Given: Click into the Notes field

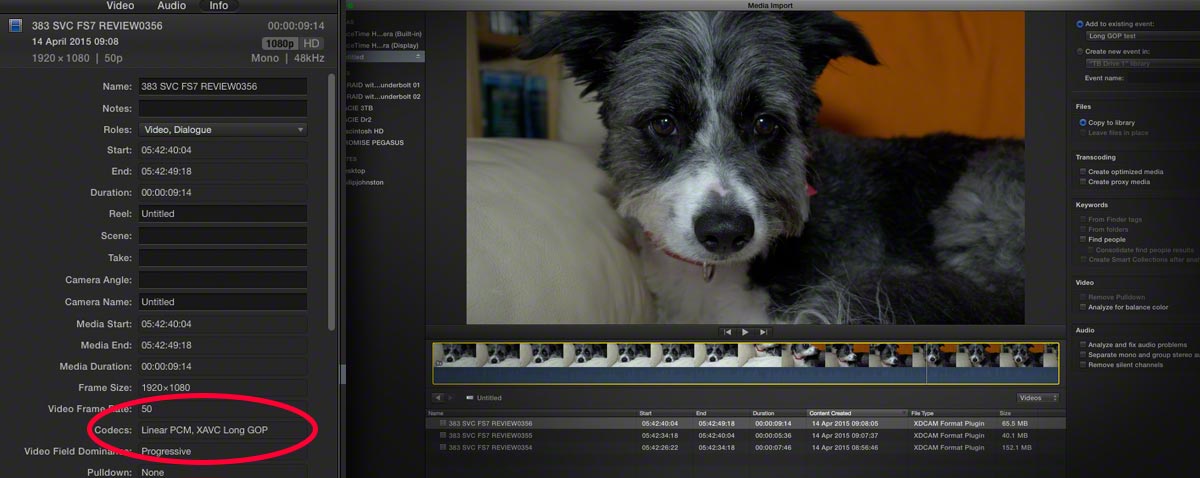Looking at the screenshot, I should [222, 108].
